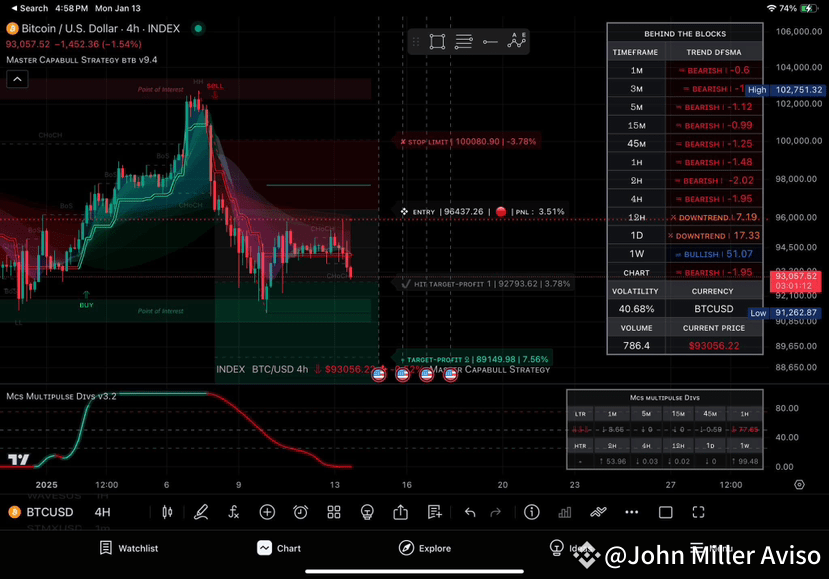The width and height of the screenshot is (829, 579).
Task: Click the Publish share icon
Action: (x=401, y=512)
